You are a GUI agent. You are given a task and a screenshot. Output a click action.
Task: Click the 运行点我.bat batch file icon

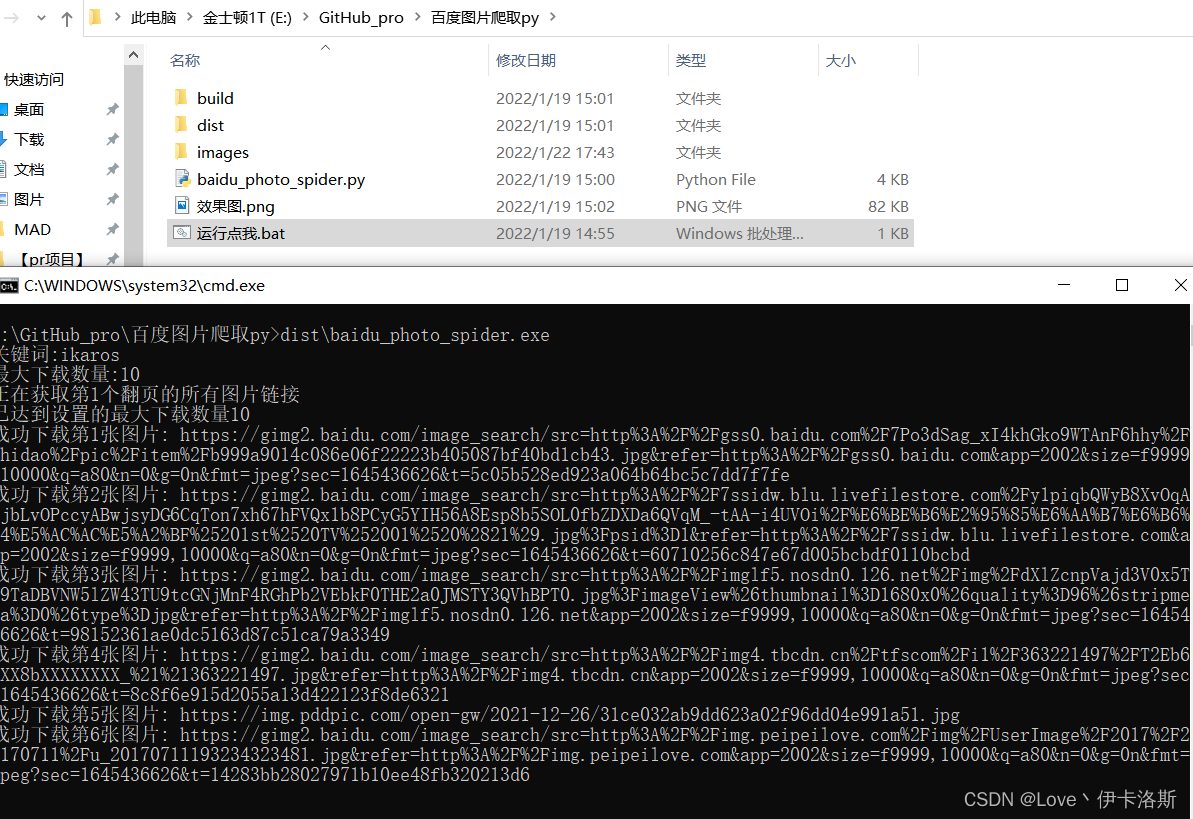point(182,233)
